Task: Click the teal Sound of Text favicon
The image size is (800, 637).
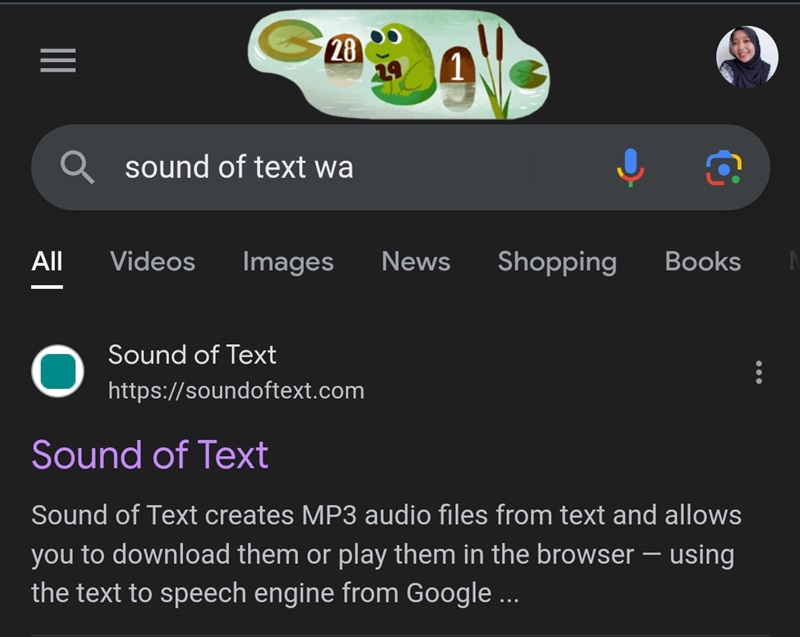Action: tap(58, 371)
